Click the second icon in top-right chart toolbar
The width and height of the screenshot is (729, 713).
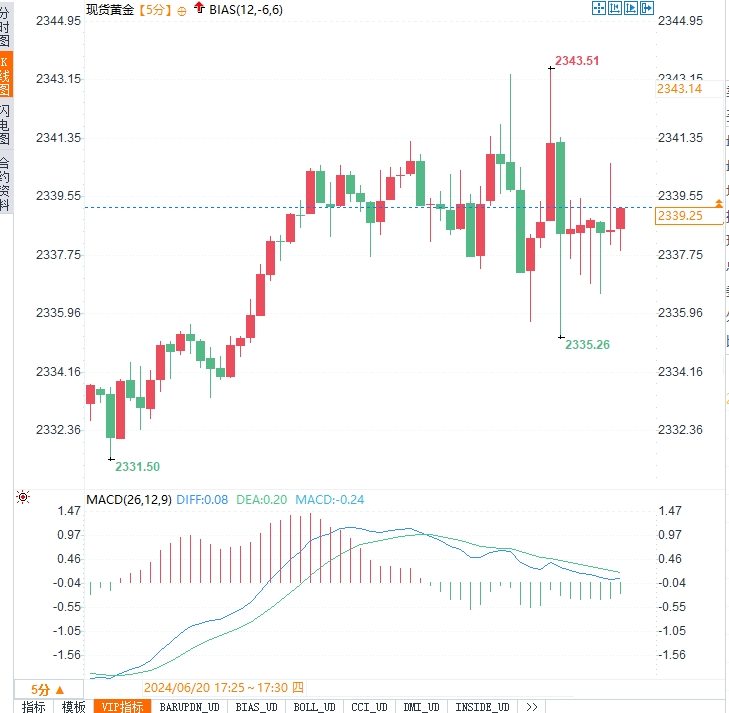(x=615, y=8)
